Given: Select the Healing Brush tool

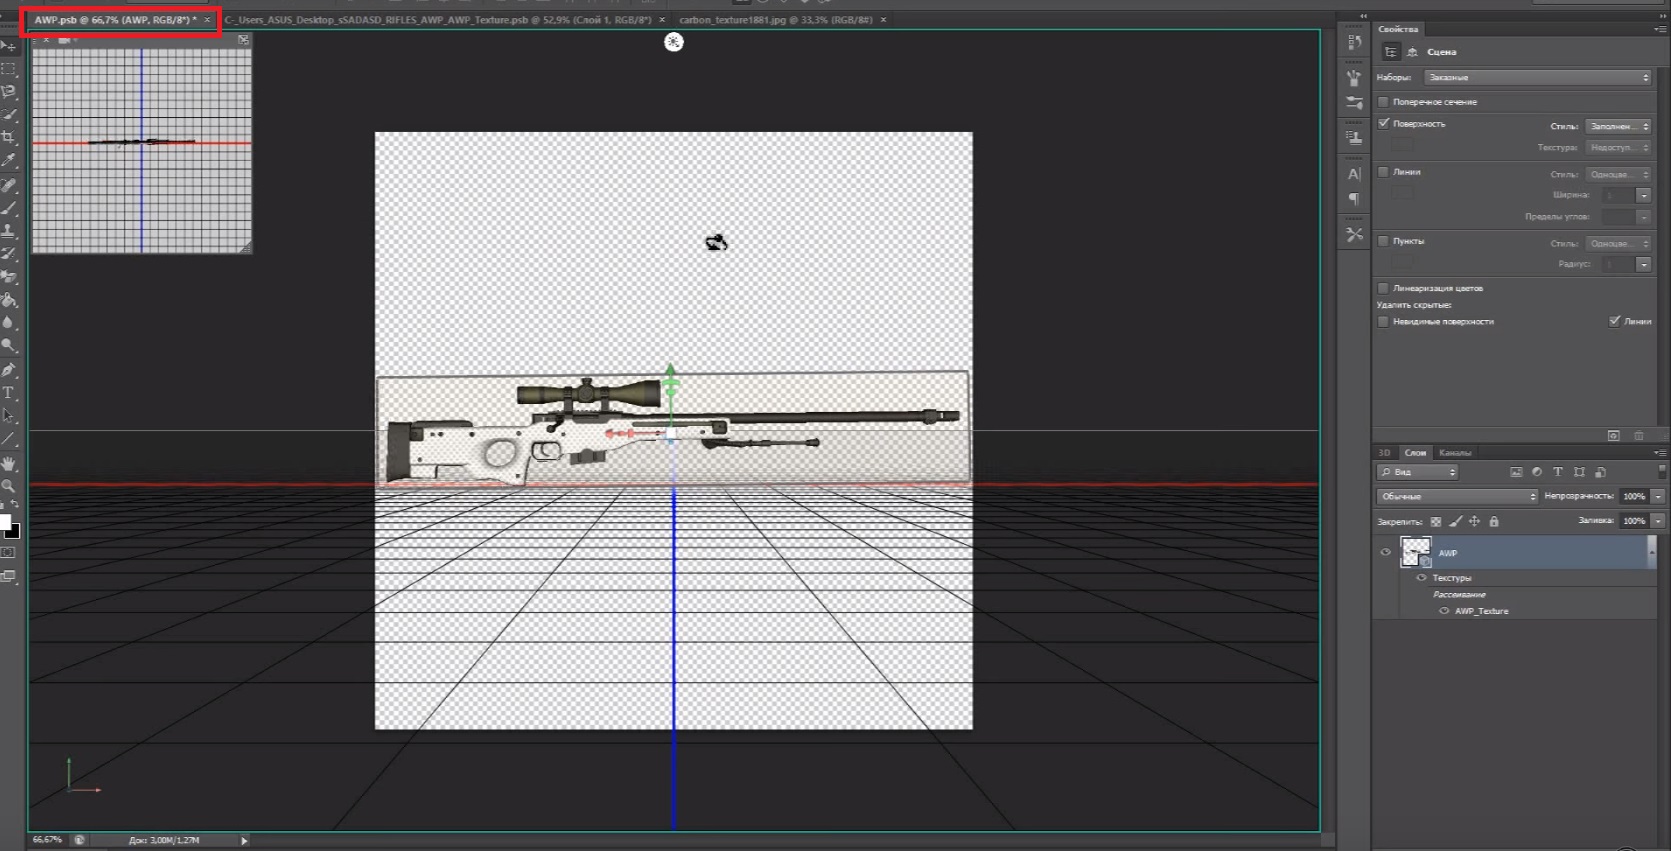Looking at the screenshot, I should click(x=8, y=186).
